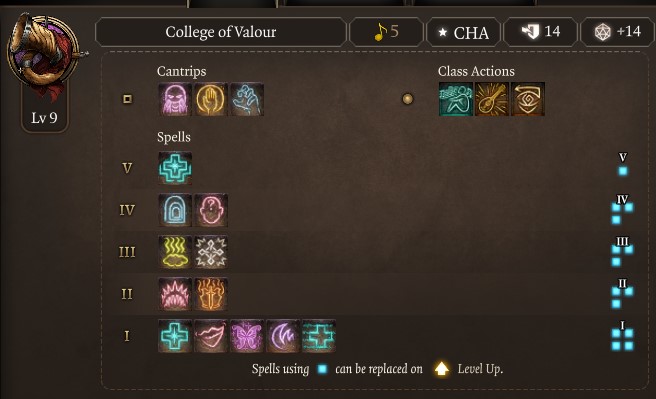Select the white glyph level III spell
Screen dimensions: 656x399
pyautogui.click(x=211, y=252)
